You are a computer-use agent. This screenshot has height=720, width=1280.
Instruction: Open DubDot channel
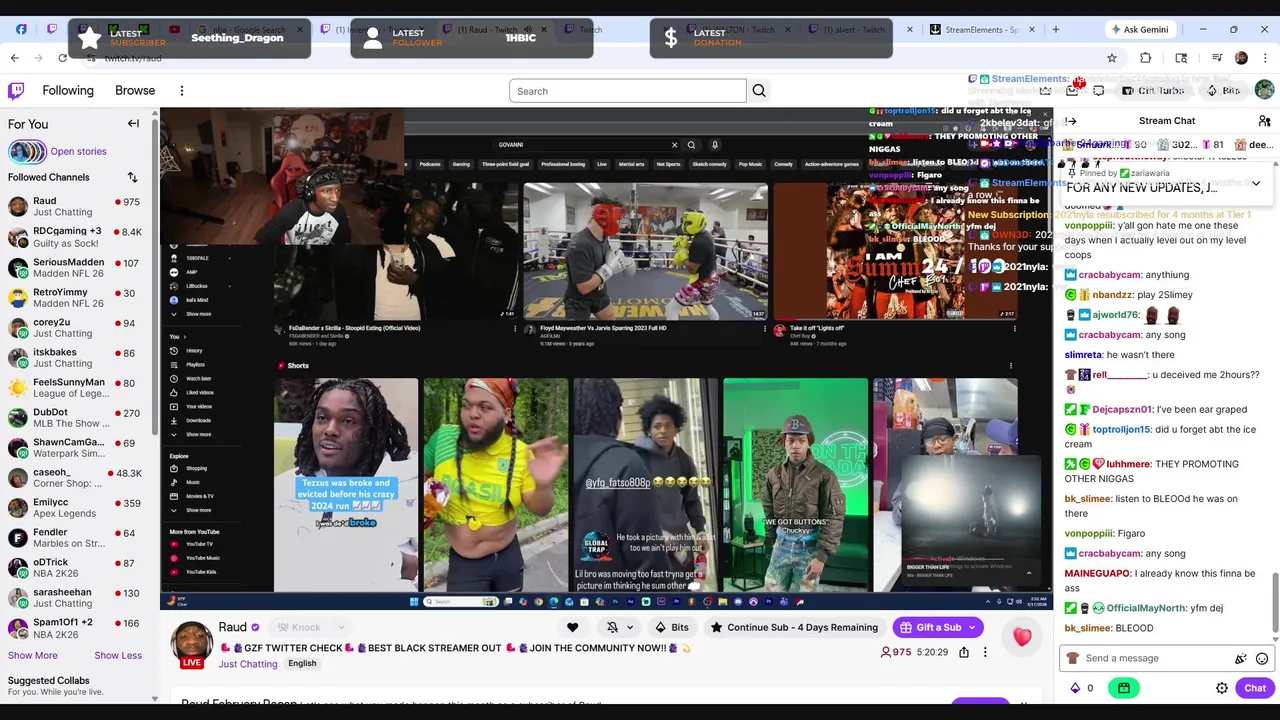tap(76, 417)
